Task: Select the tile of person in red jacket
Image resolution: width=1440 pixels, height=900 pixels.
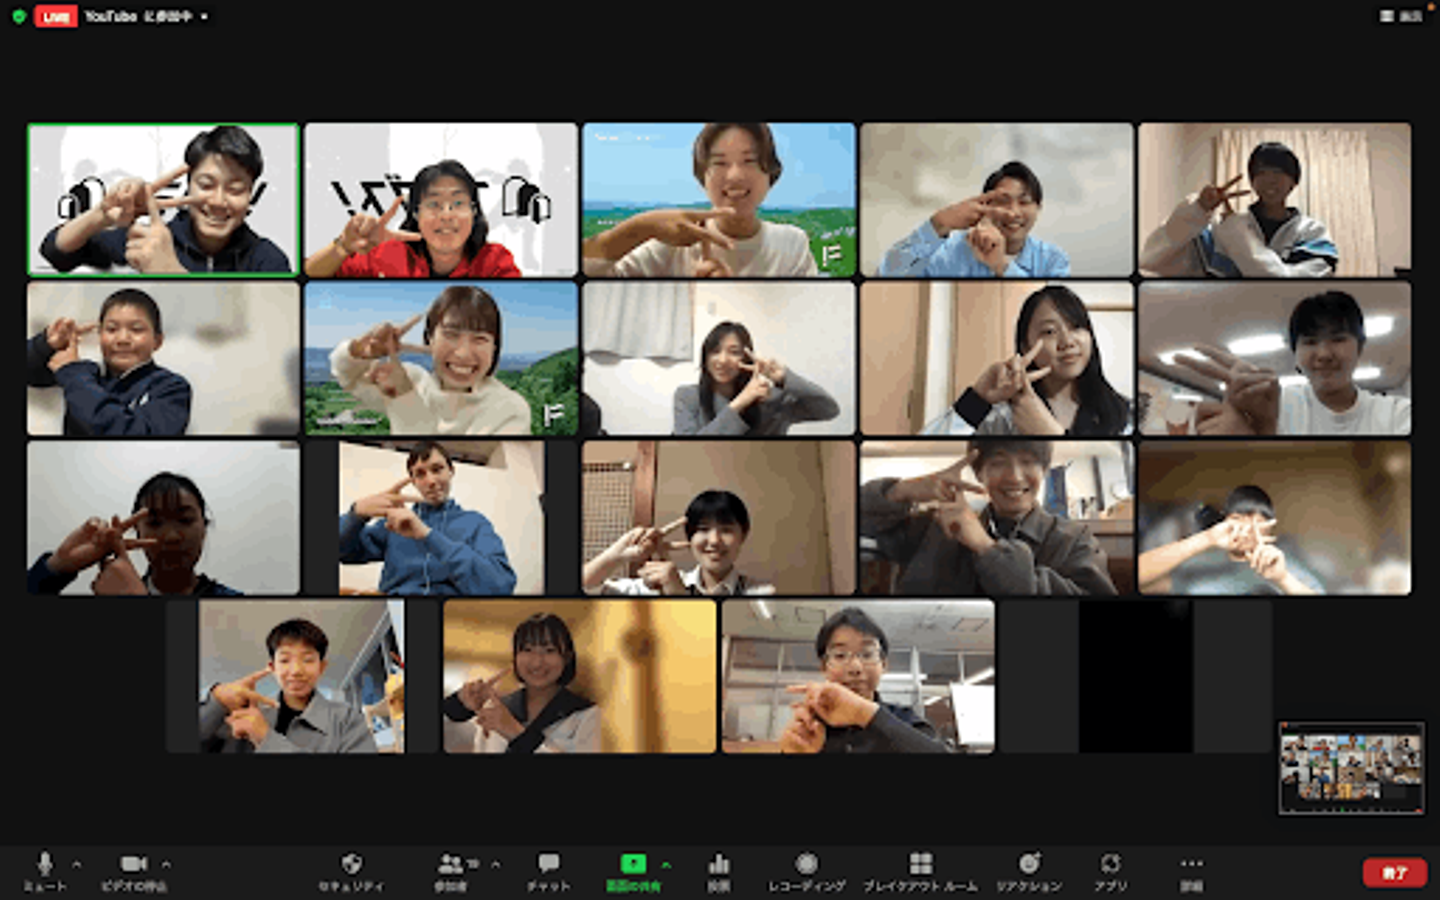Action: pos(441,200)
